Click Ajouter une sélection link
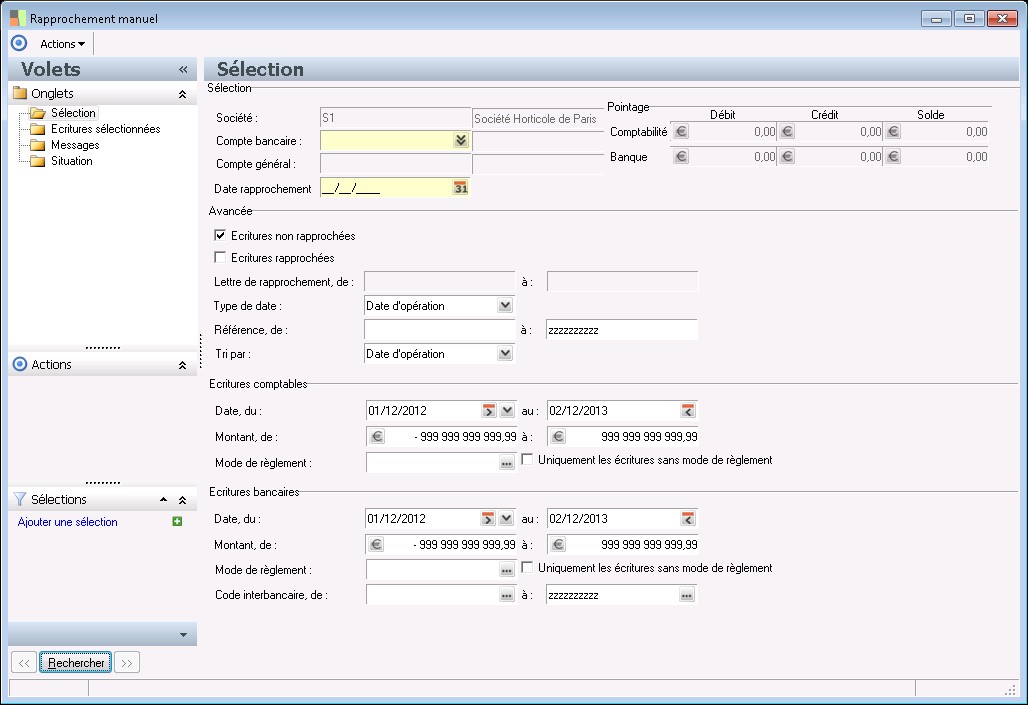Image resolution: width=1028 pixels, height=705 pixels. [x=68, y=522]
